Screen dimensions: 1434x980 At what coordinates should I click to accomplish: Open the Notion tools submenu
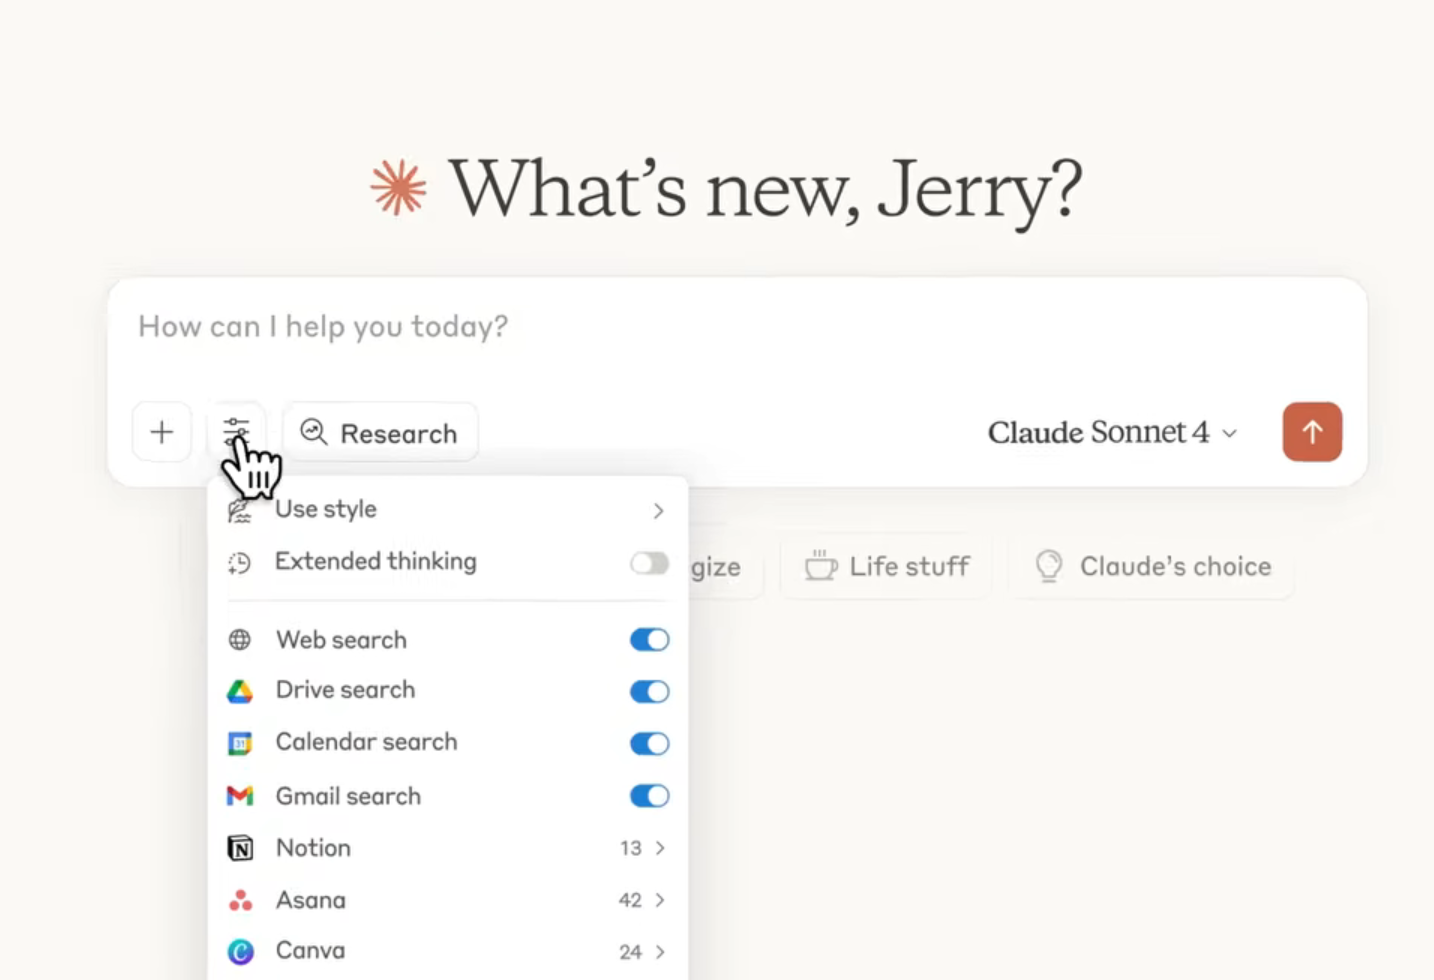click(x=447, y=848)
